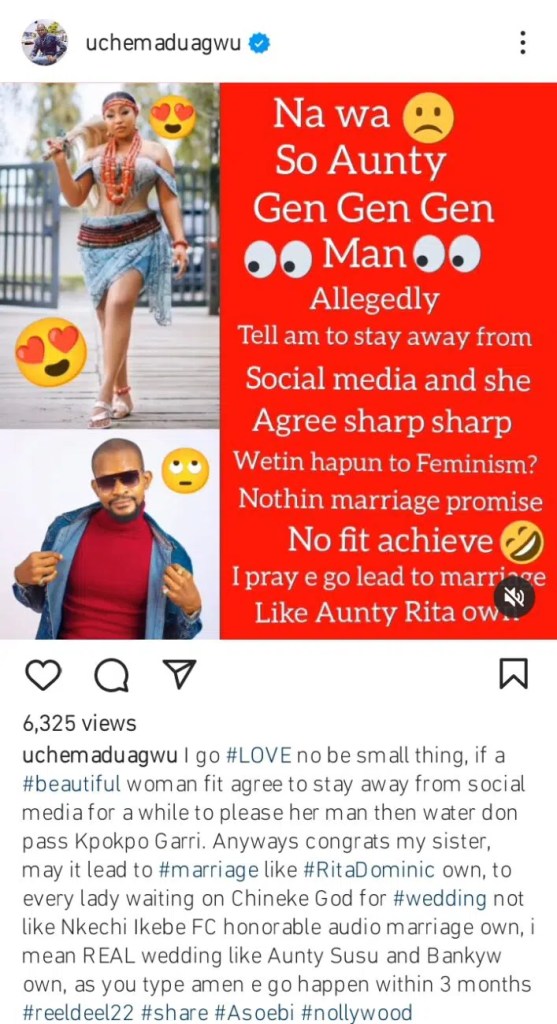Open the #LOVE hashtag
The height and width of the screenshot is (1024, 557).
(x=258, y=755)
